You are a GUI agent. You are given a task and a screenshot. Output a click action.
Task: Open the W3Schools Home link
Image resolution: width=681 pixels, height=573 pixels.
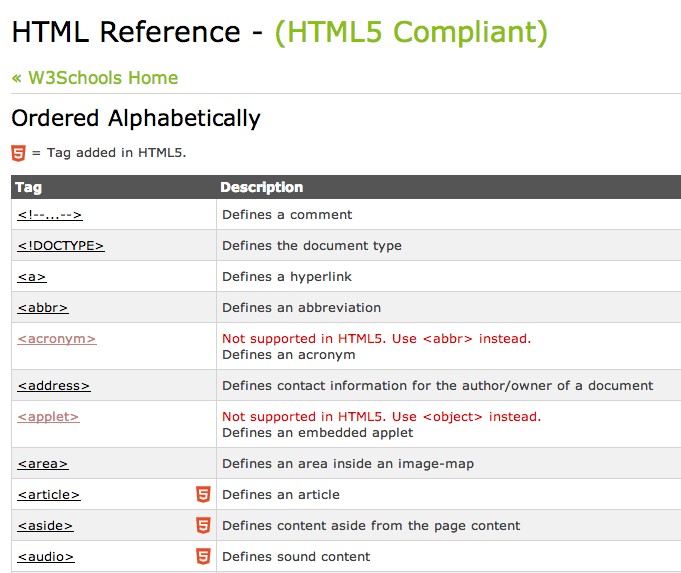[x=94, y=78]
